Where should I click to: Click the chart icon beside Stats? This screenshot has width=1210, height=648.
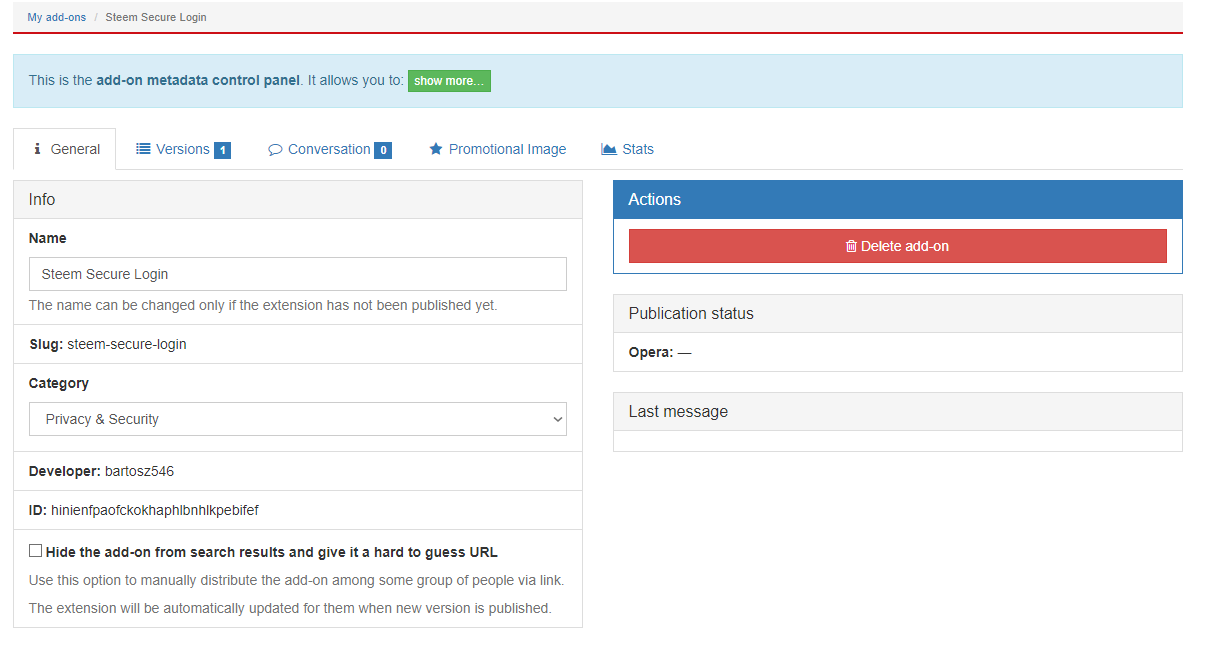[609, 149]
